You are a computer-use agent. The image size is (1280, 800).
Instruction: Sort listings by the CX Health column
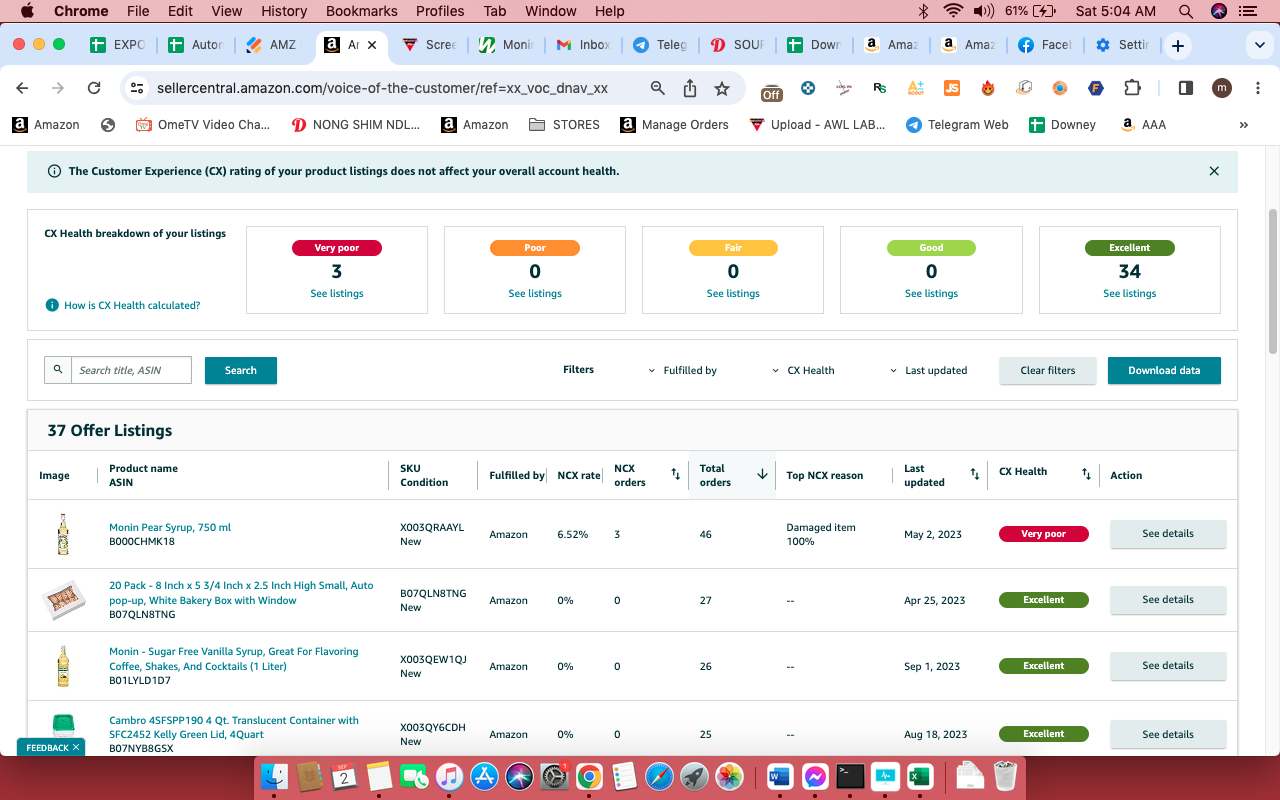[x=1086, y=474]
